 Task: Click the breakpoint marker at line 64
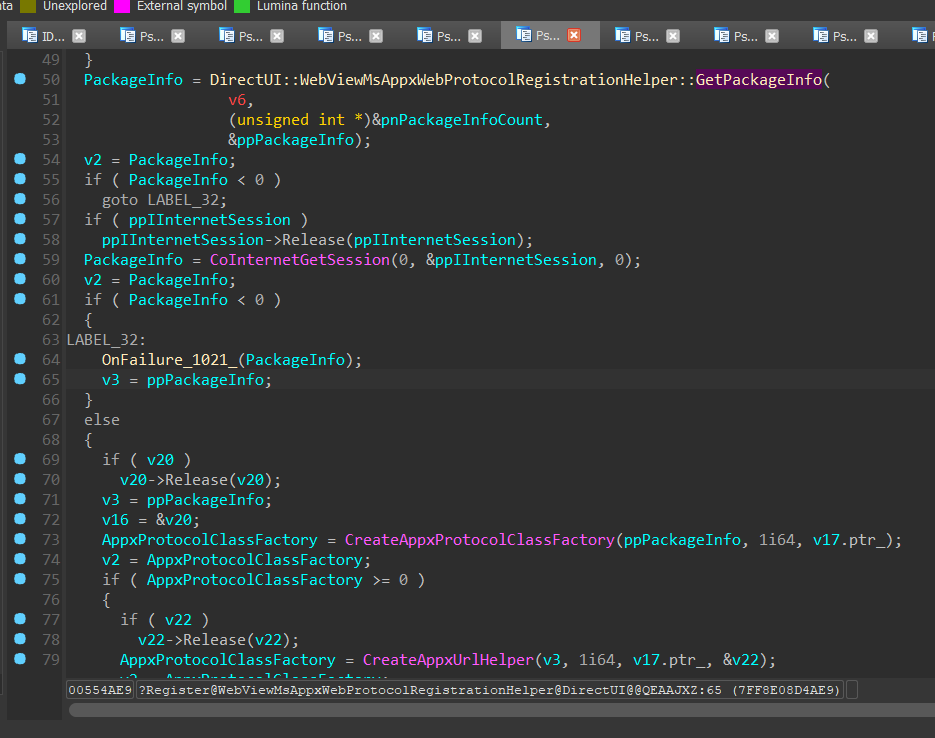pyautogui.click(x=20, y=359)
